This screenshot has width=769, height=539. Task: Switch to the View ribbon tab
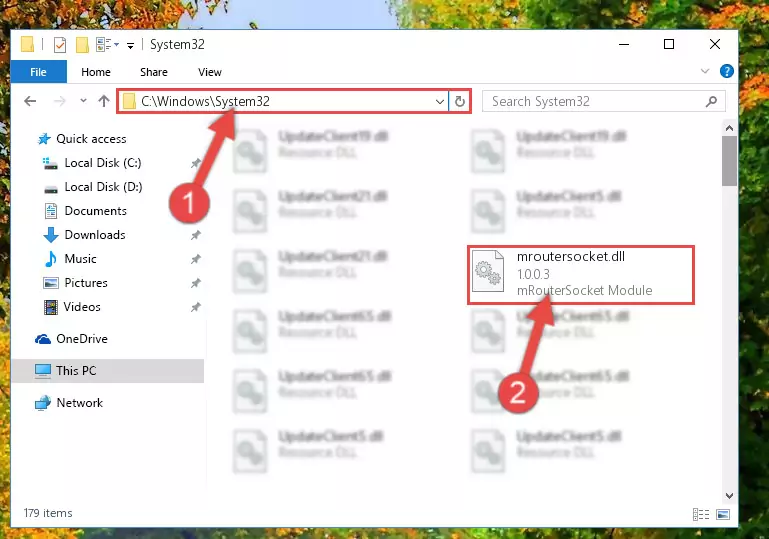coord(209,72)
